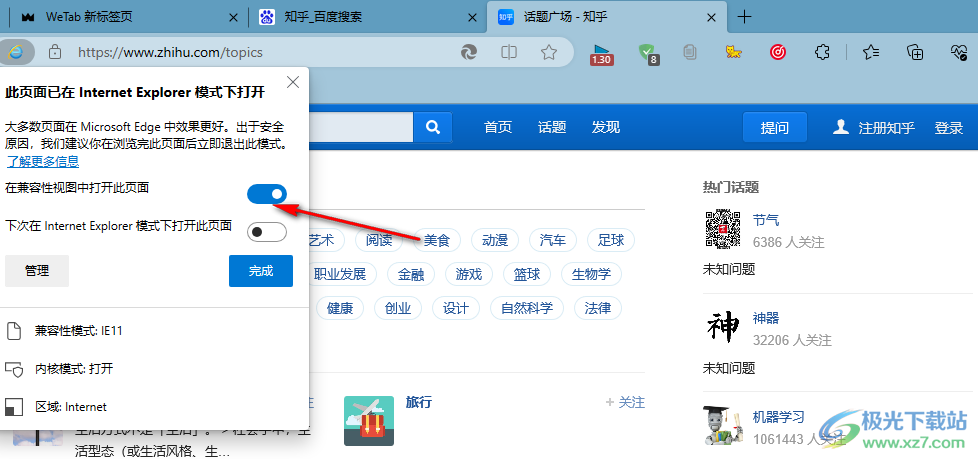The width and height of the screenshot is (978, 459).
Task: Open split screen view icon
Action: click(x=509, y=52)
